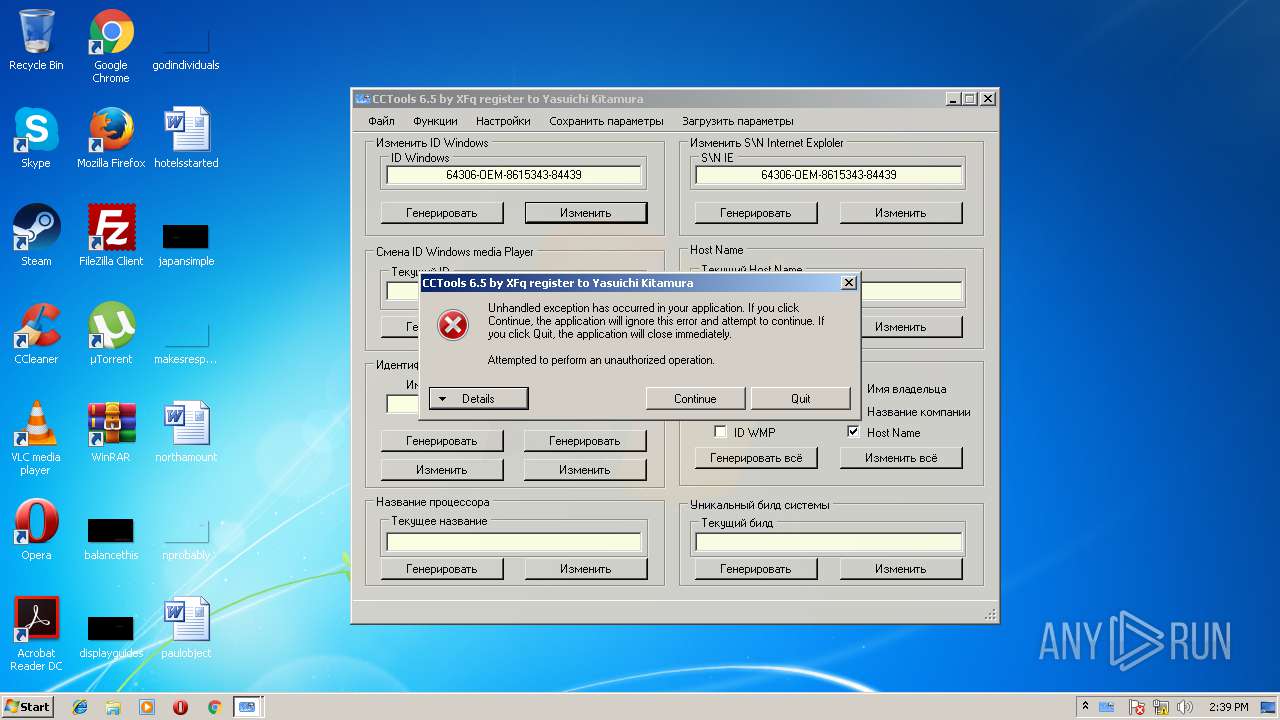Click the CCTools taskbar button

tap(247, 707)
